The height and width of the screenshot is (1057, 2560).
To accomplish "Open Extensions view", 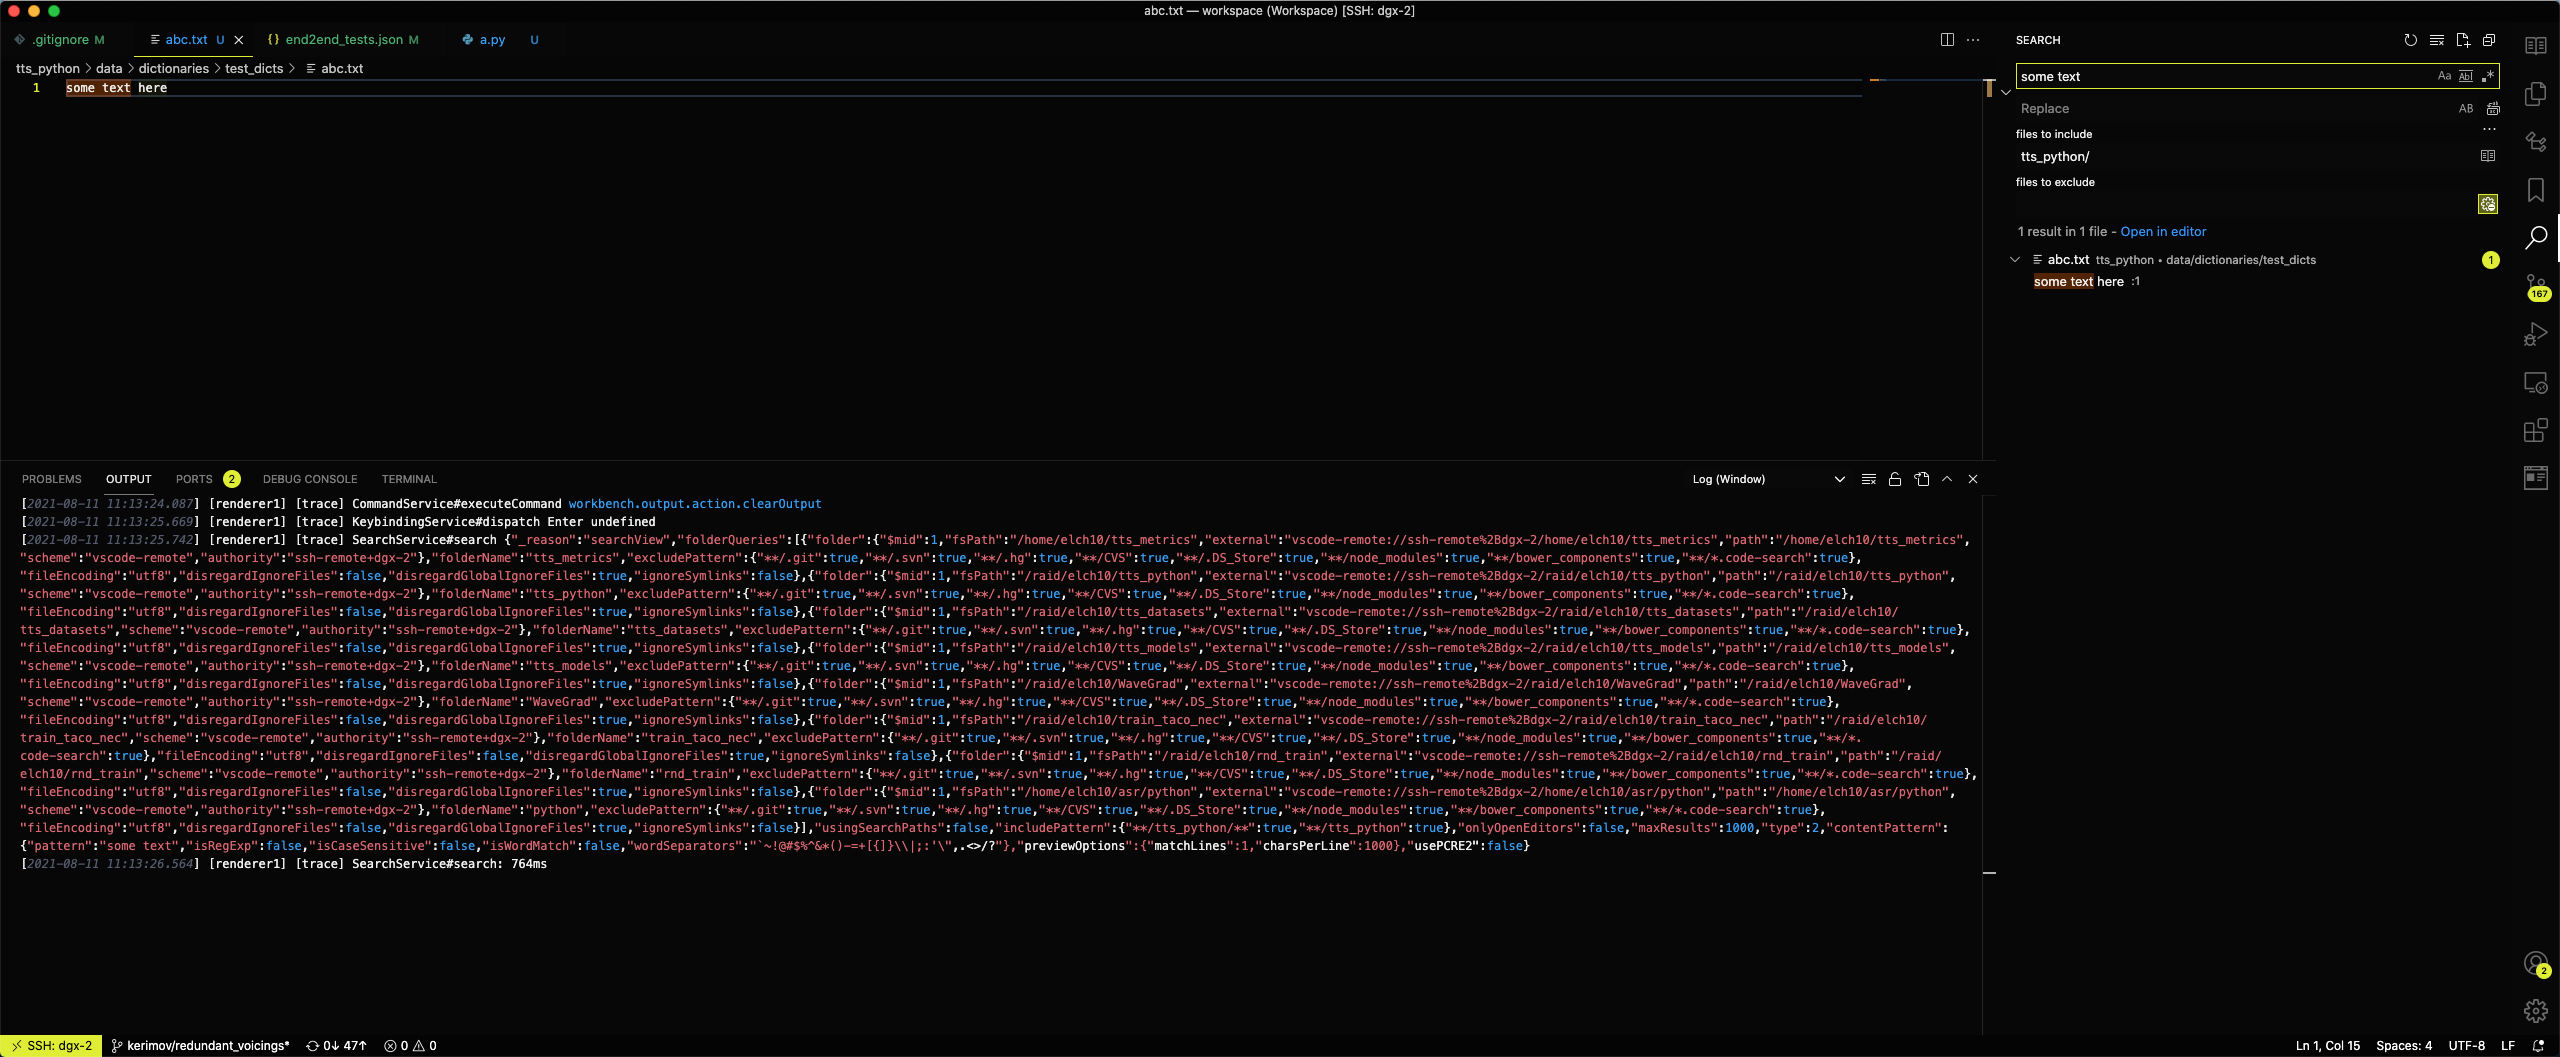I will (x=2536, y=430).
